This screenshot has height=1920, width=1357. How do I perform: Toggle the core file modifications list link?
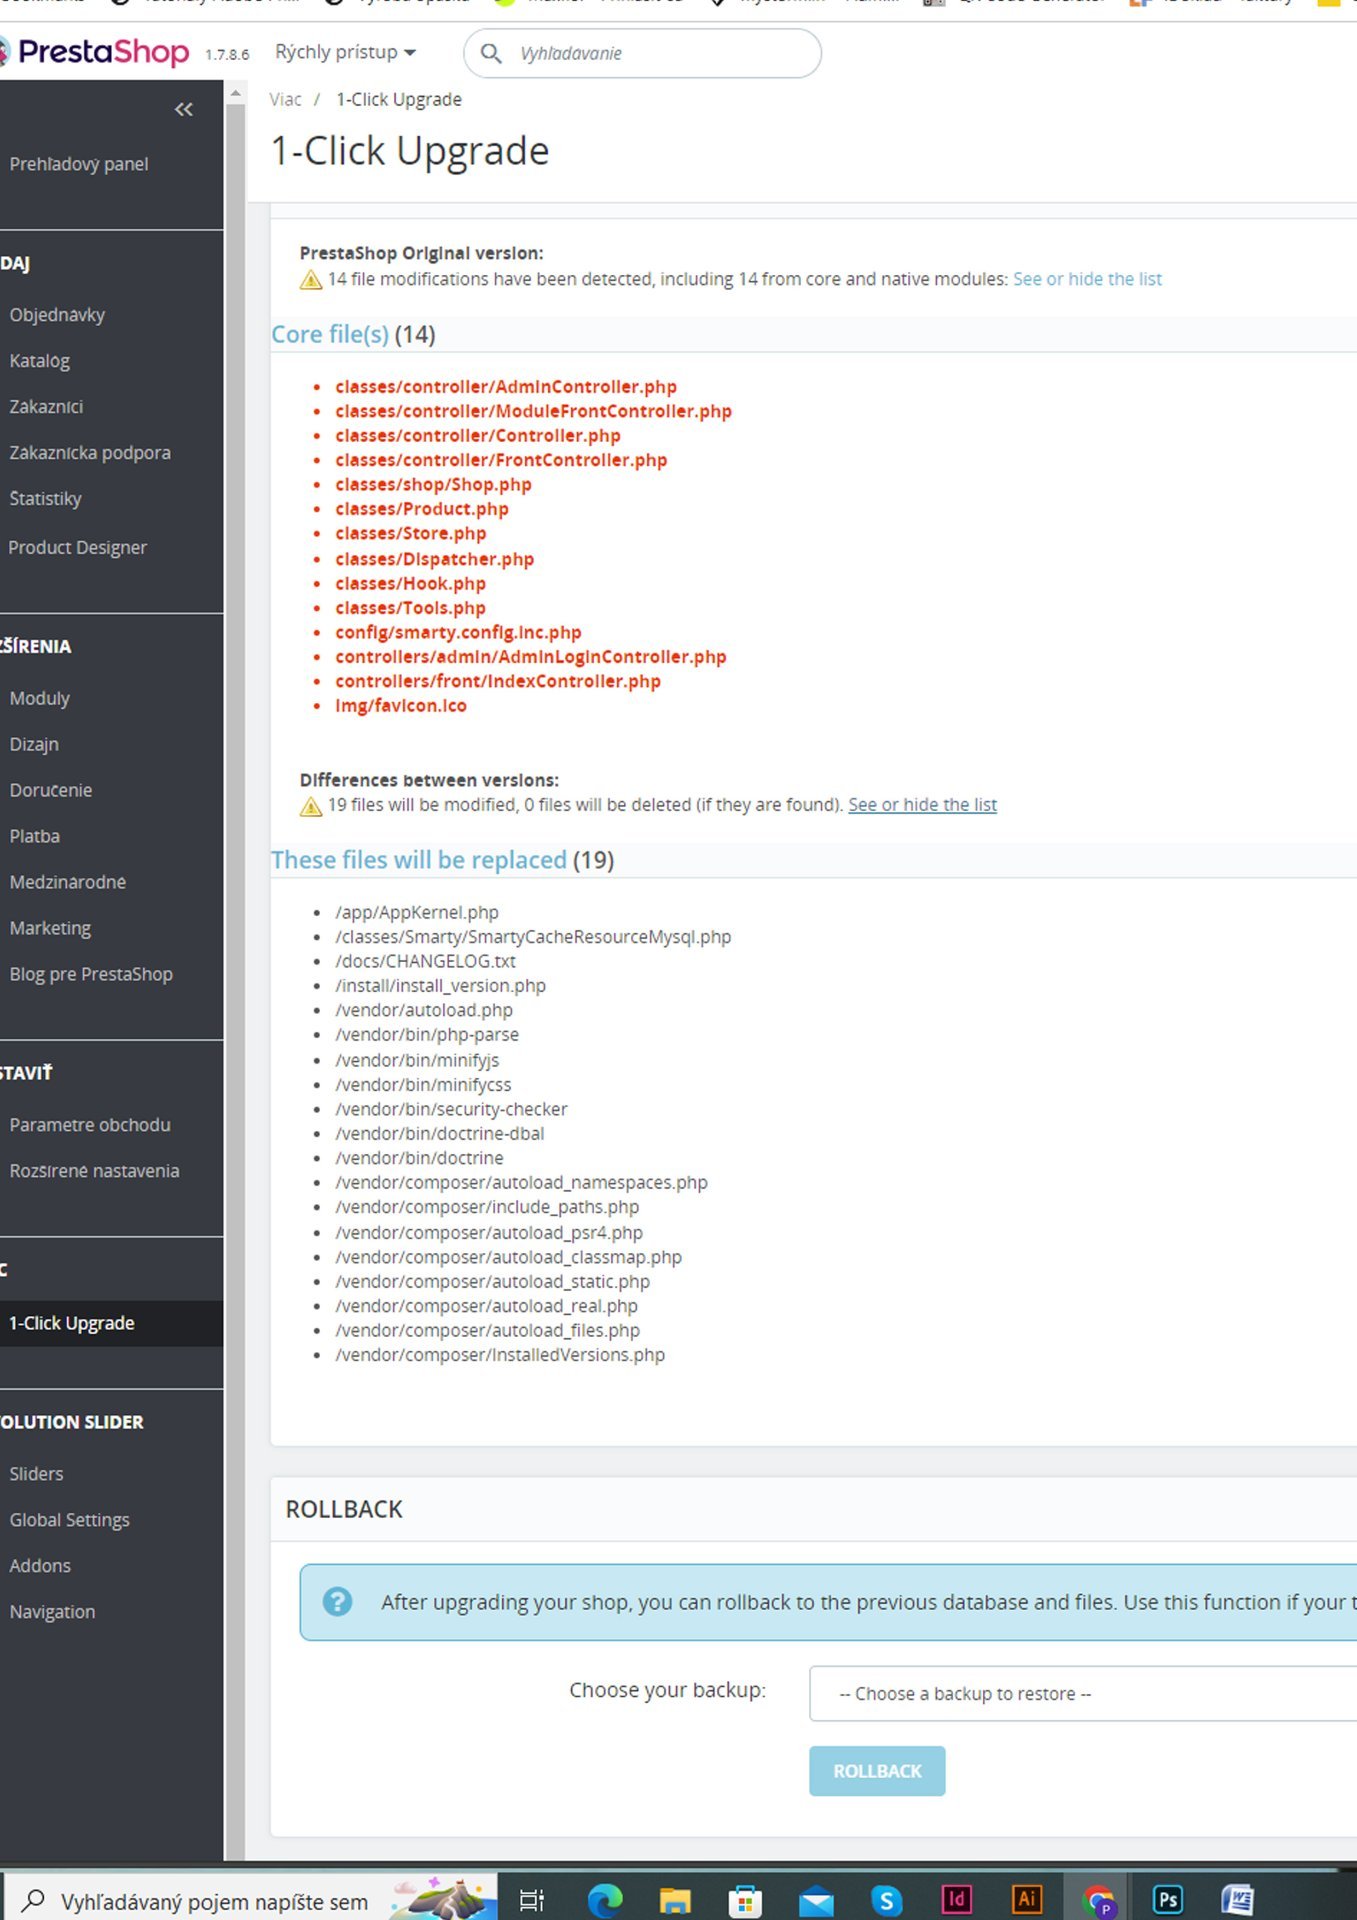coord(1087,280)
